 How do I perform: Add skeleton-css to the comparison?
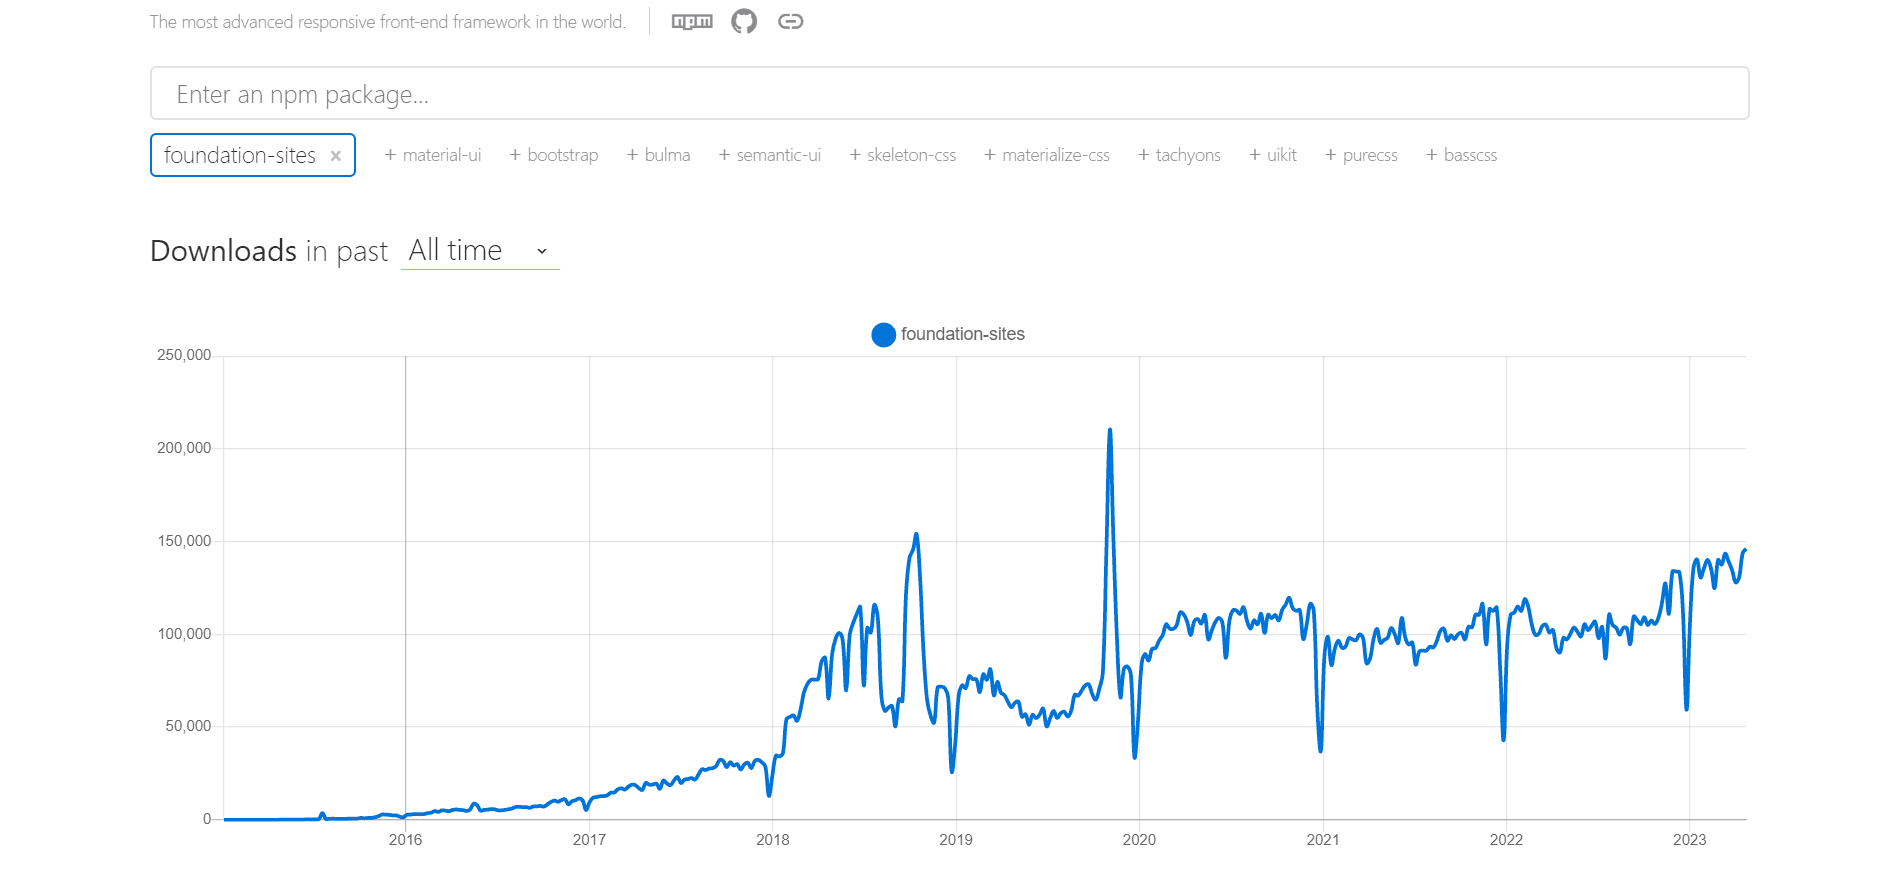(x=903, y=155)
